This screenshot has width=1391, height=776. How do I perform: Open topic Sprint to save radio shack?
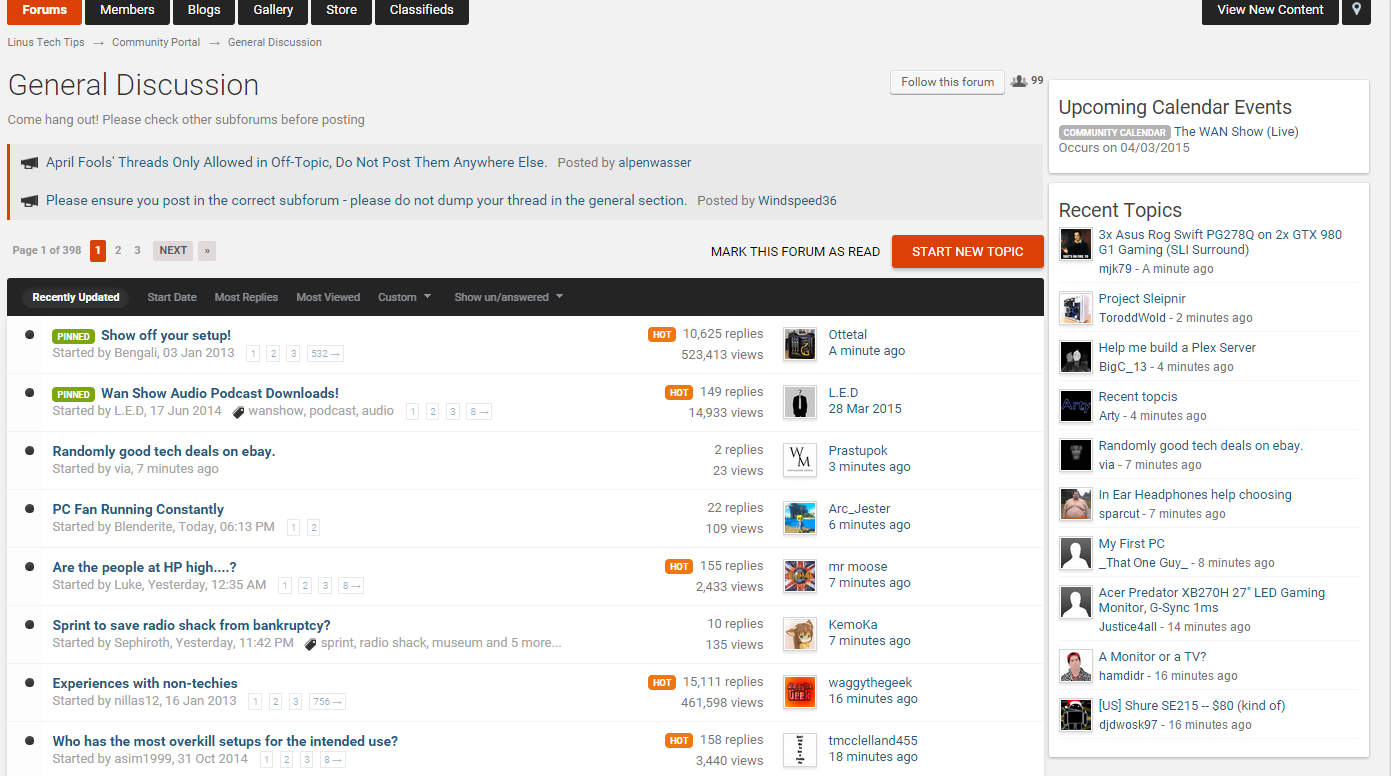tap(191, 625)
